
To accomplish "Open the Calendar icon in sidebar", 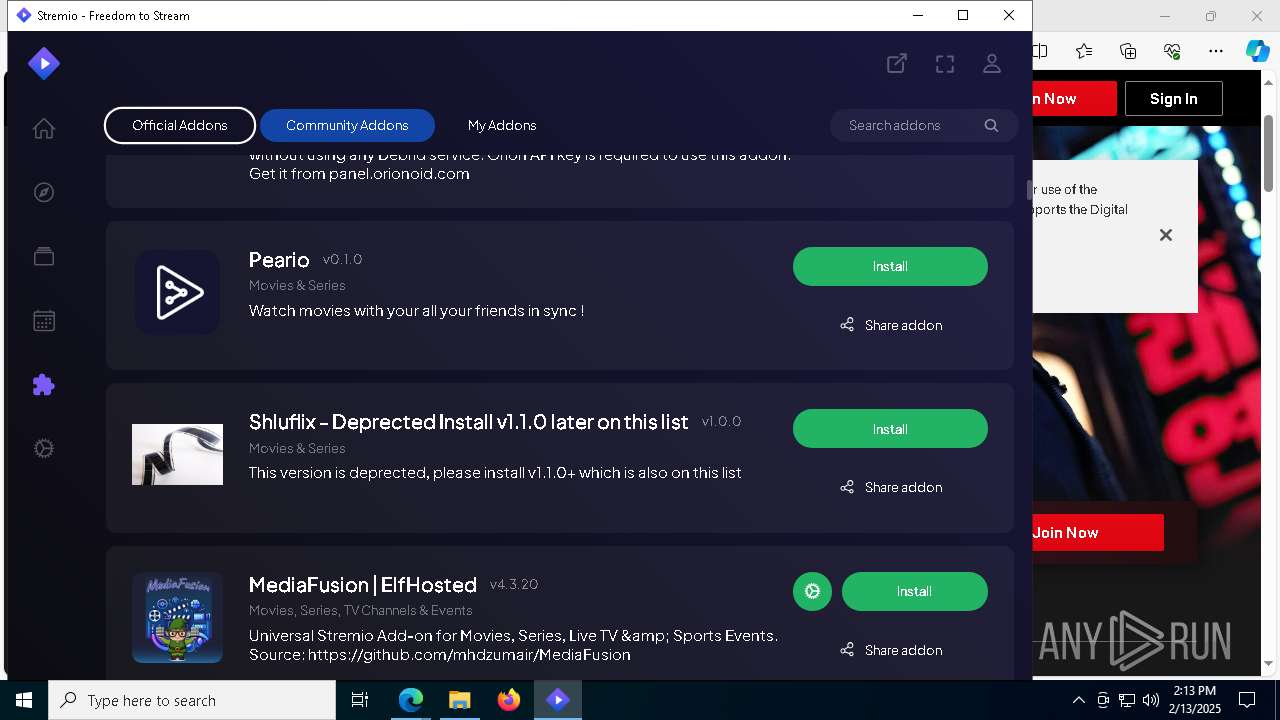I will pos(43,321).
